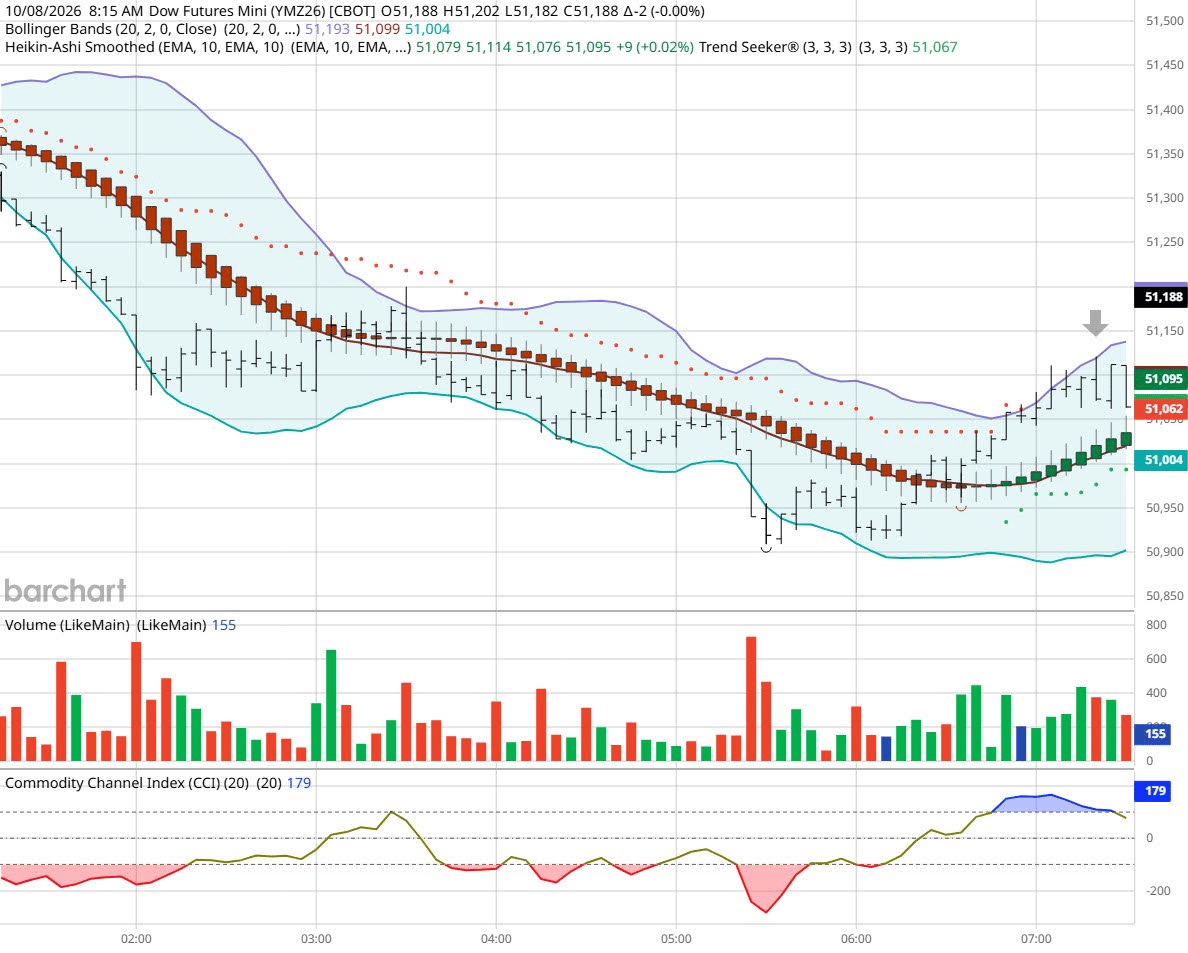Click the tall green volume bar near 03:05

331,705
